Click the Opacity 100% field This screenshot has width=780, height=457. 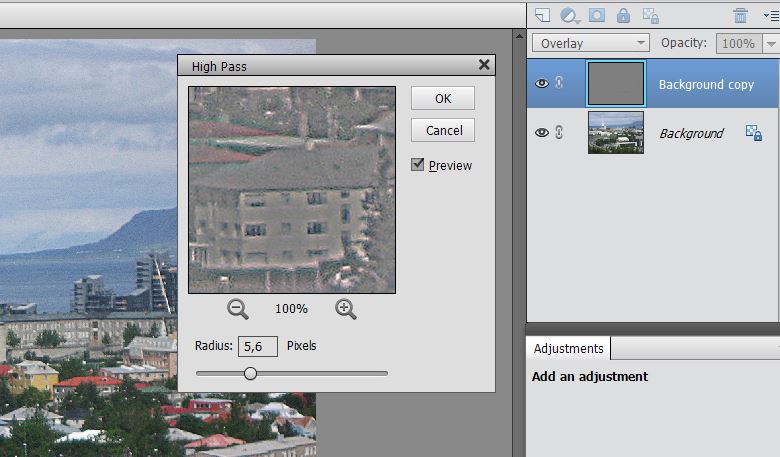[x=738, y=43]
